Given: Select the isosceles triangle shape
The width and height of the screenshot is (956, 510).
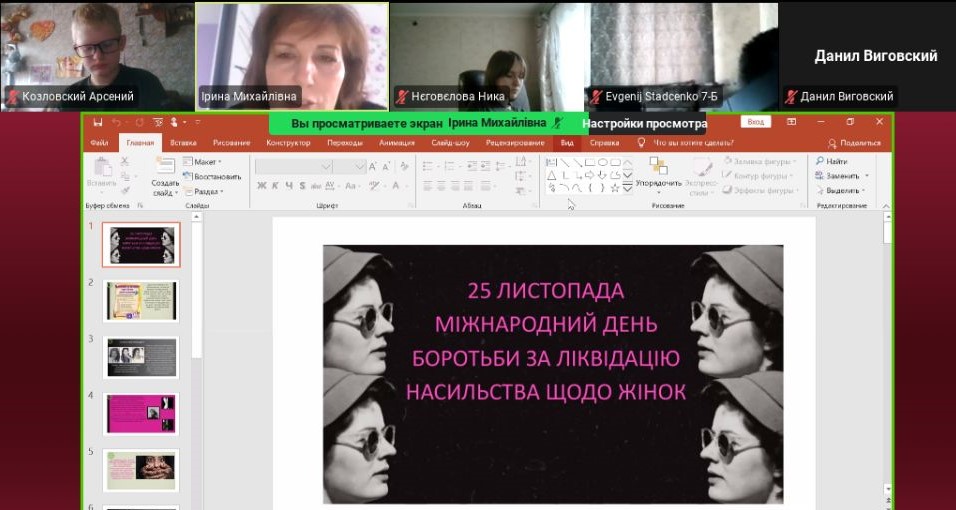Looking at the screenshot, I should coord(551,175).
